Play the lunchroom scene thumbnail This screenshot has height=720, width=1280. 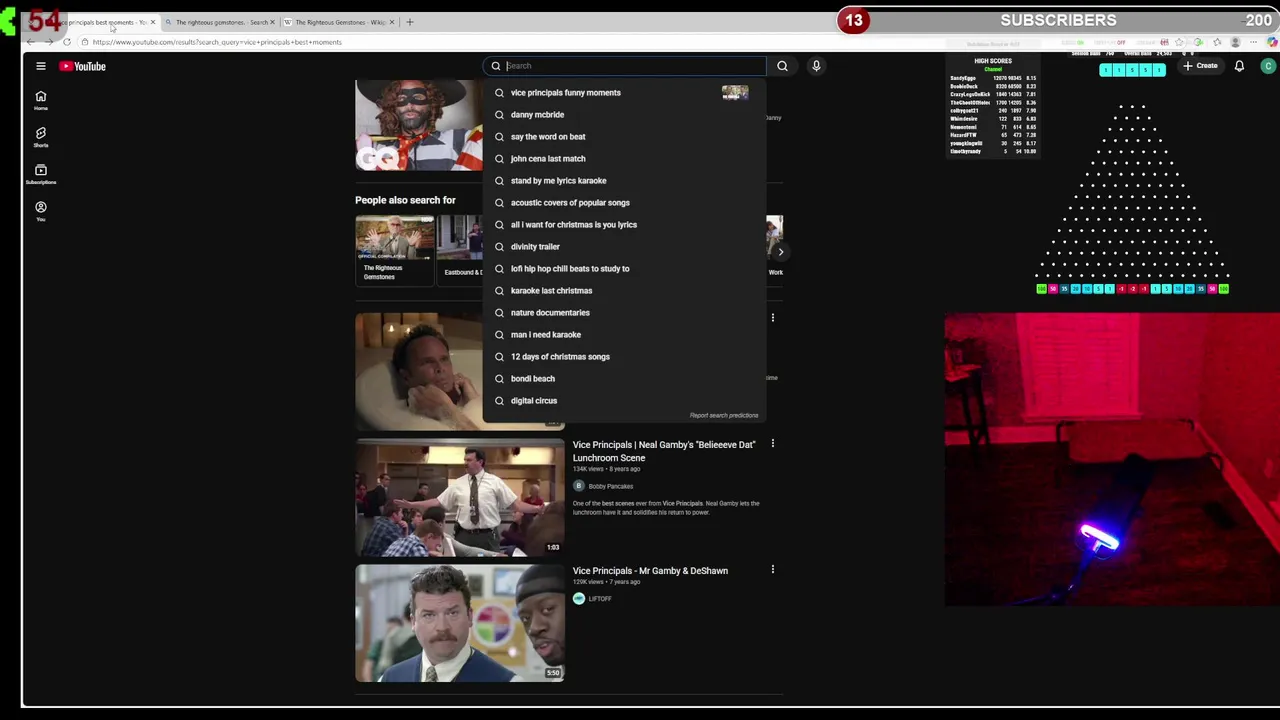coord(460,497)
